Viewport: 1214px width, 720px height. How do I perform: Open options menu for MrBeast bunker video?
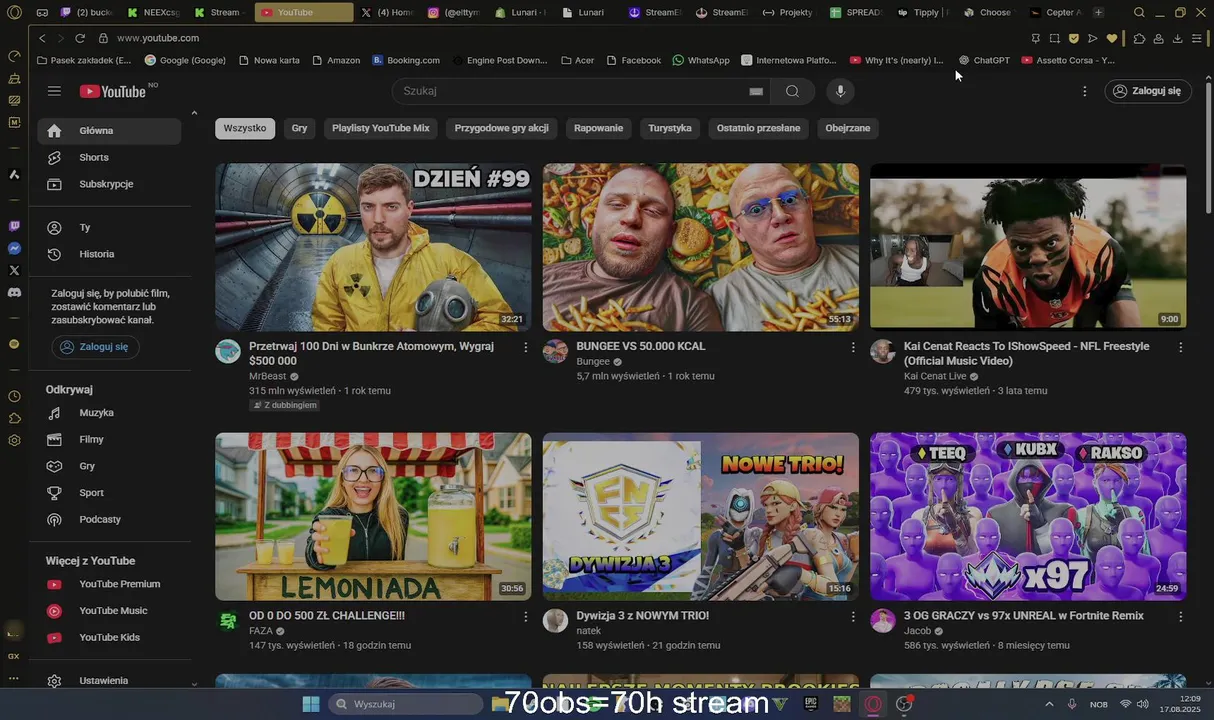click(x=526, y=347)
